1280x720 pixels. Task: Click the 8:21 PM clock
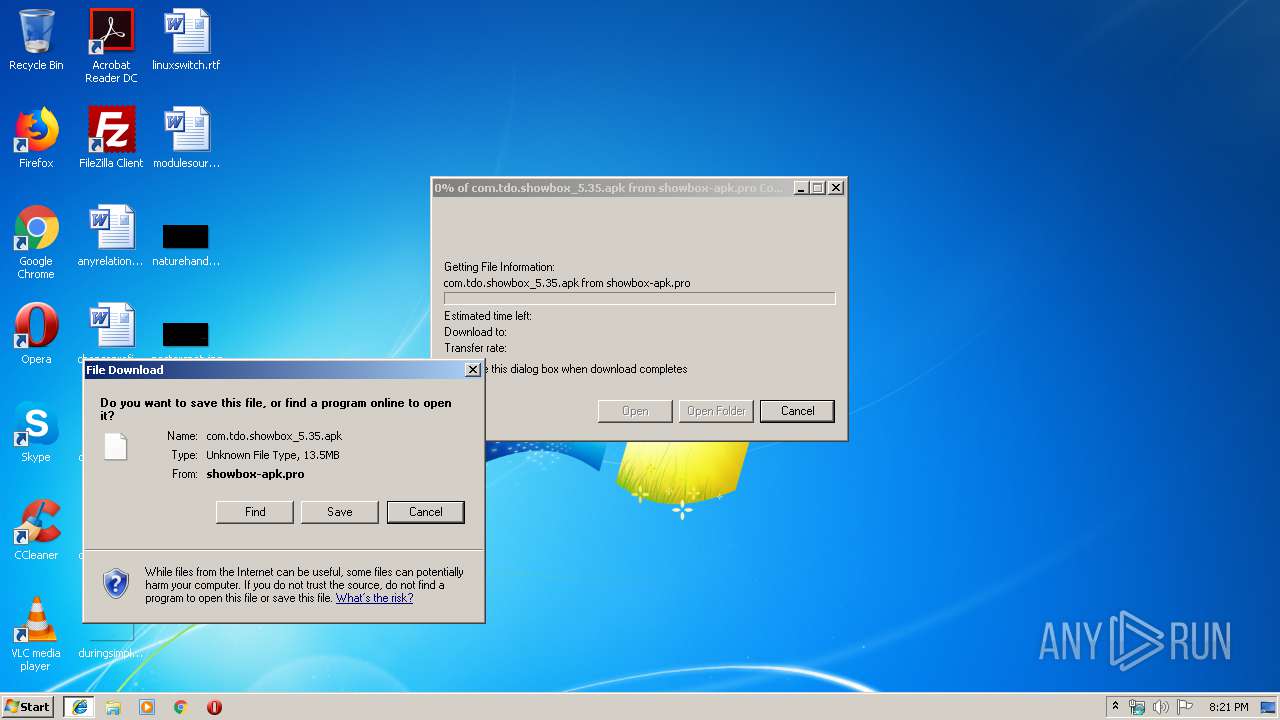pyautogui.click(x=1228, y=707)
